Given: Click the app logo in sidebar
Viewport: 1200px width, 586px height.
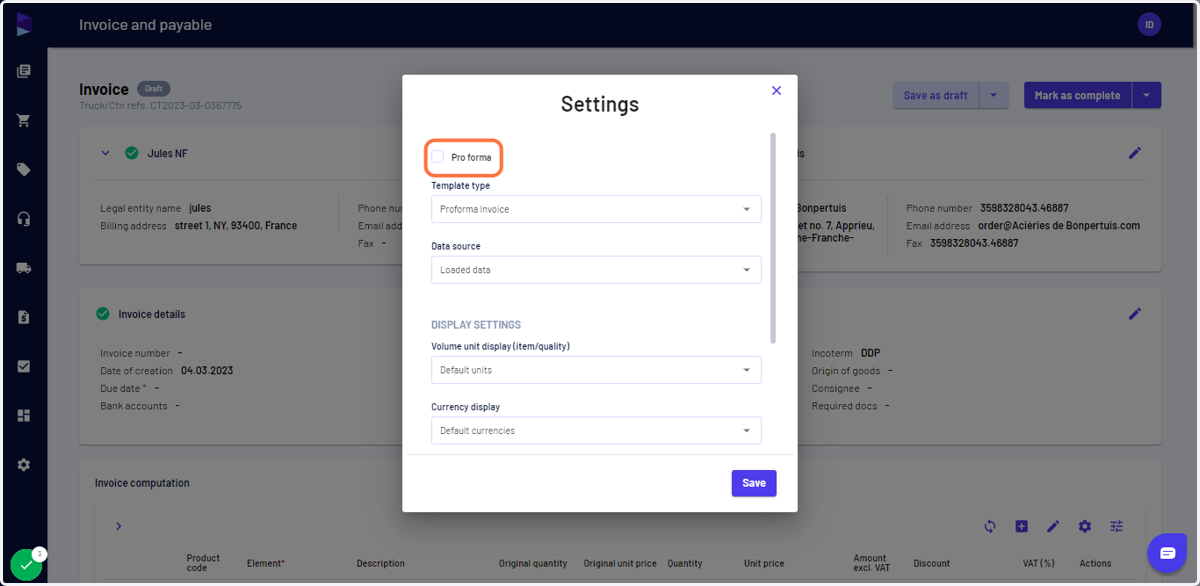Looking at the screenshot, I should point(24,25).
